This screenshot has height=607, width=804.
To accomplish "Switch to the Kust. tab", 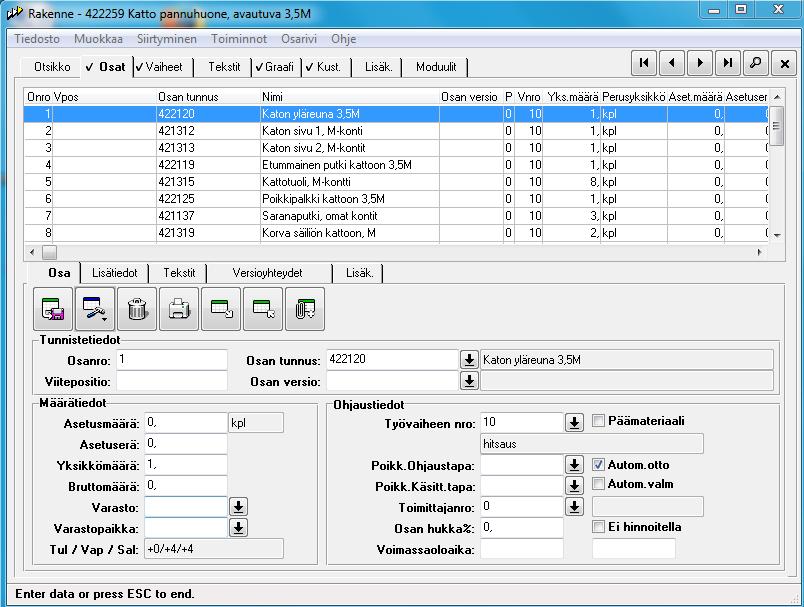I will click(327, 67).
